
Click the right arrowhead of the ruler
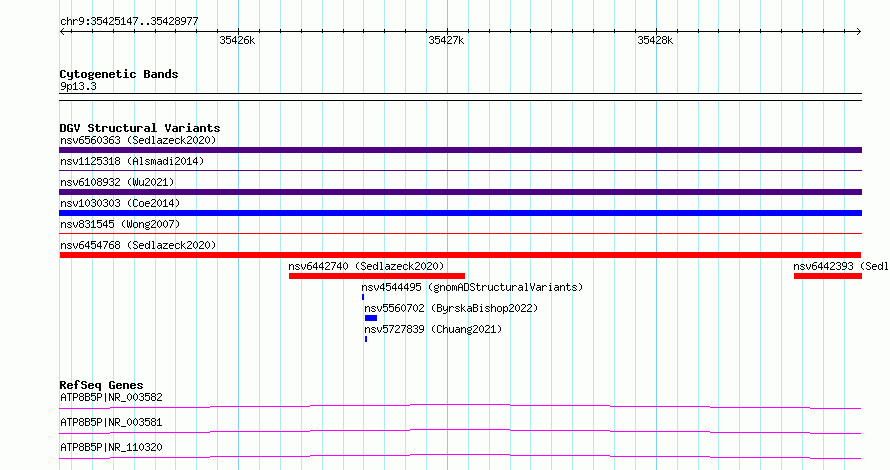[x=859, y=31]
